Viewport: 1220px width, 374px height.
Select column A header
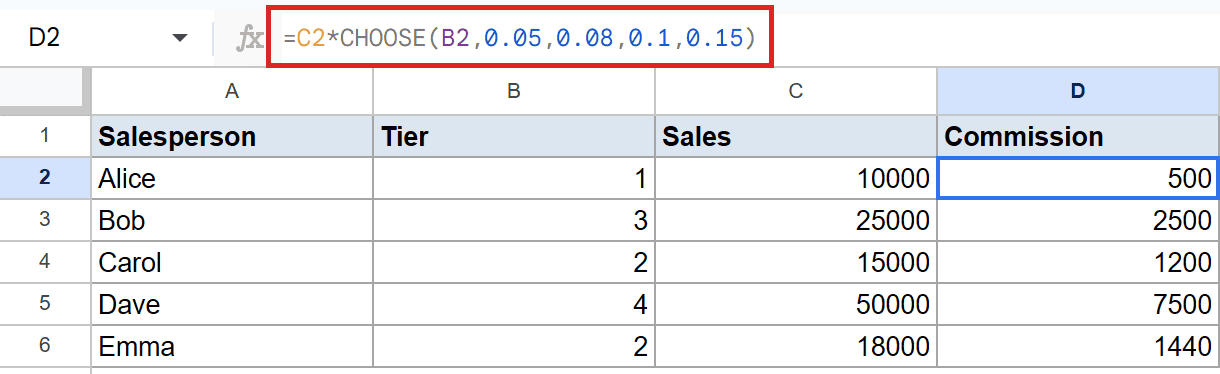[x=232, y=91]
